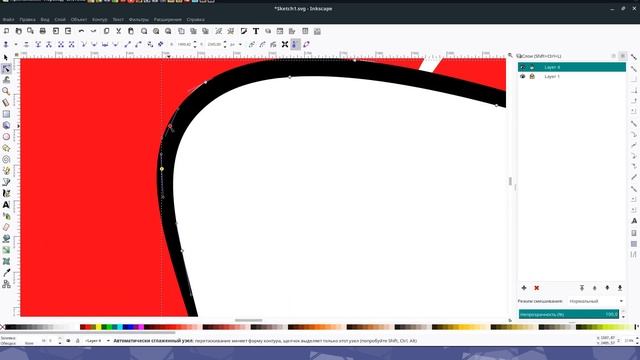The width and height of the screenshot is (640, 360).
Task: Select the Zoom magnifier tool
Action: 6,91
